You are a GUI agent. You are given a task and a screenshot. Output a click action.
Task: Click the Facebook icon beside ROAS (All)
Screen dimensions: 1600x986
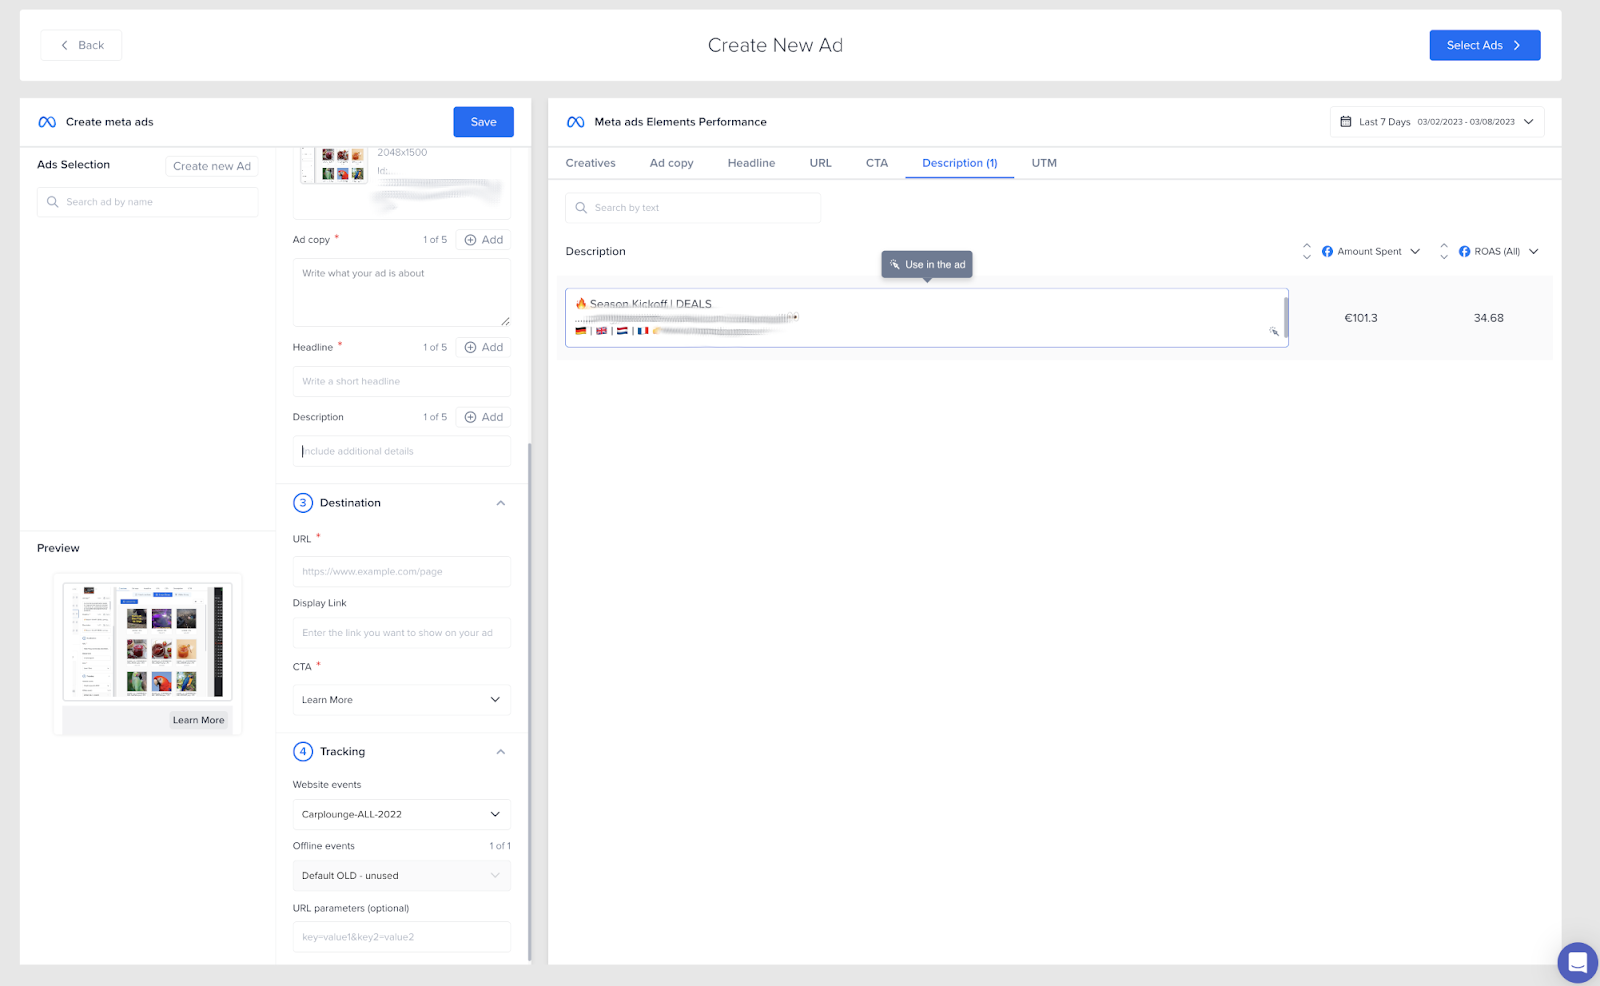[x=1463, y=251]
